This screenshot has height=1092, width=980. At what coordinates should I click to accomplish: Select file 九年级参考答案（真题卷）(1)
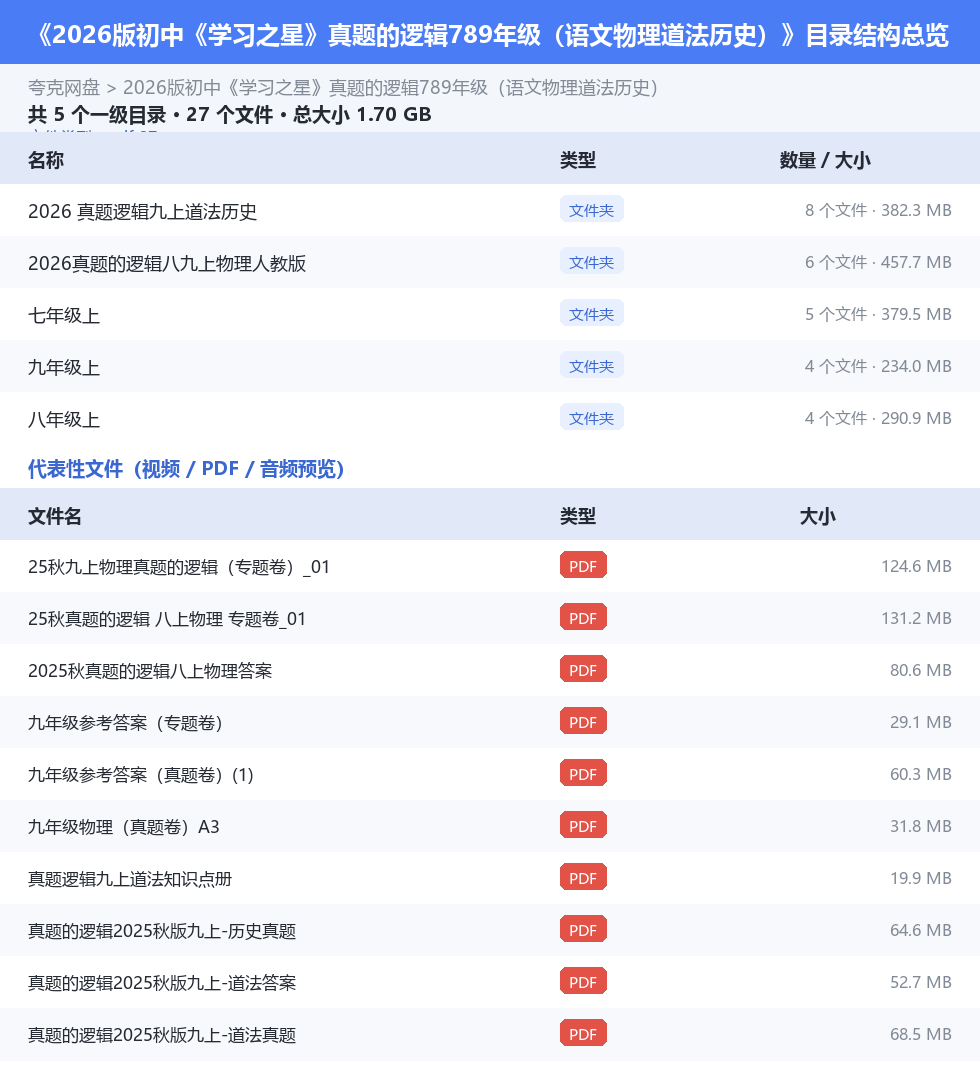coord(141,775)
